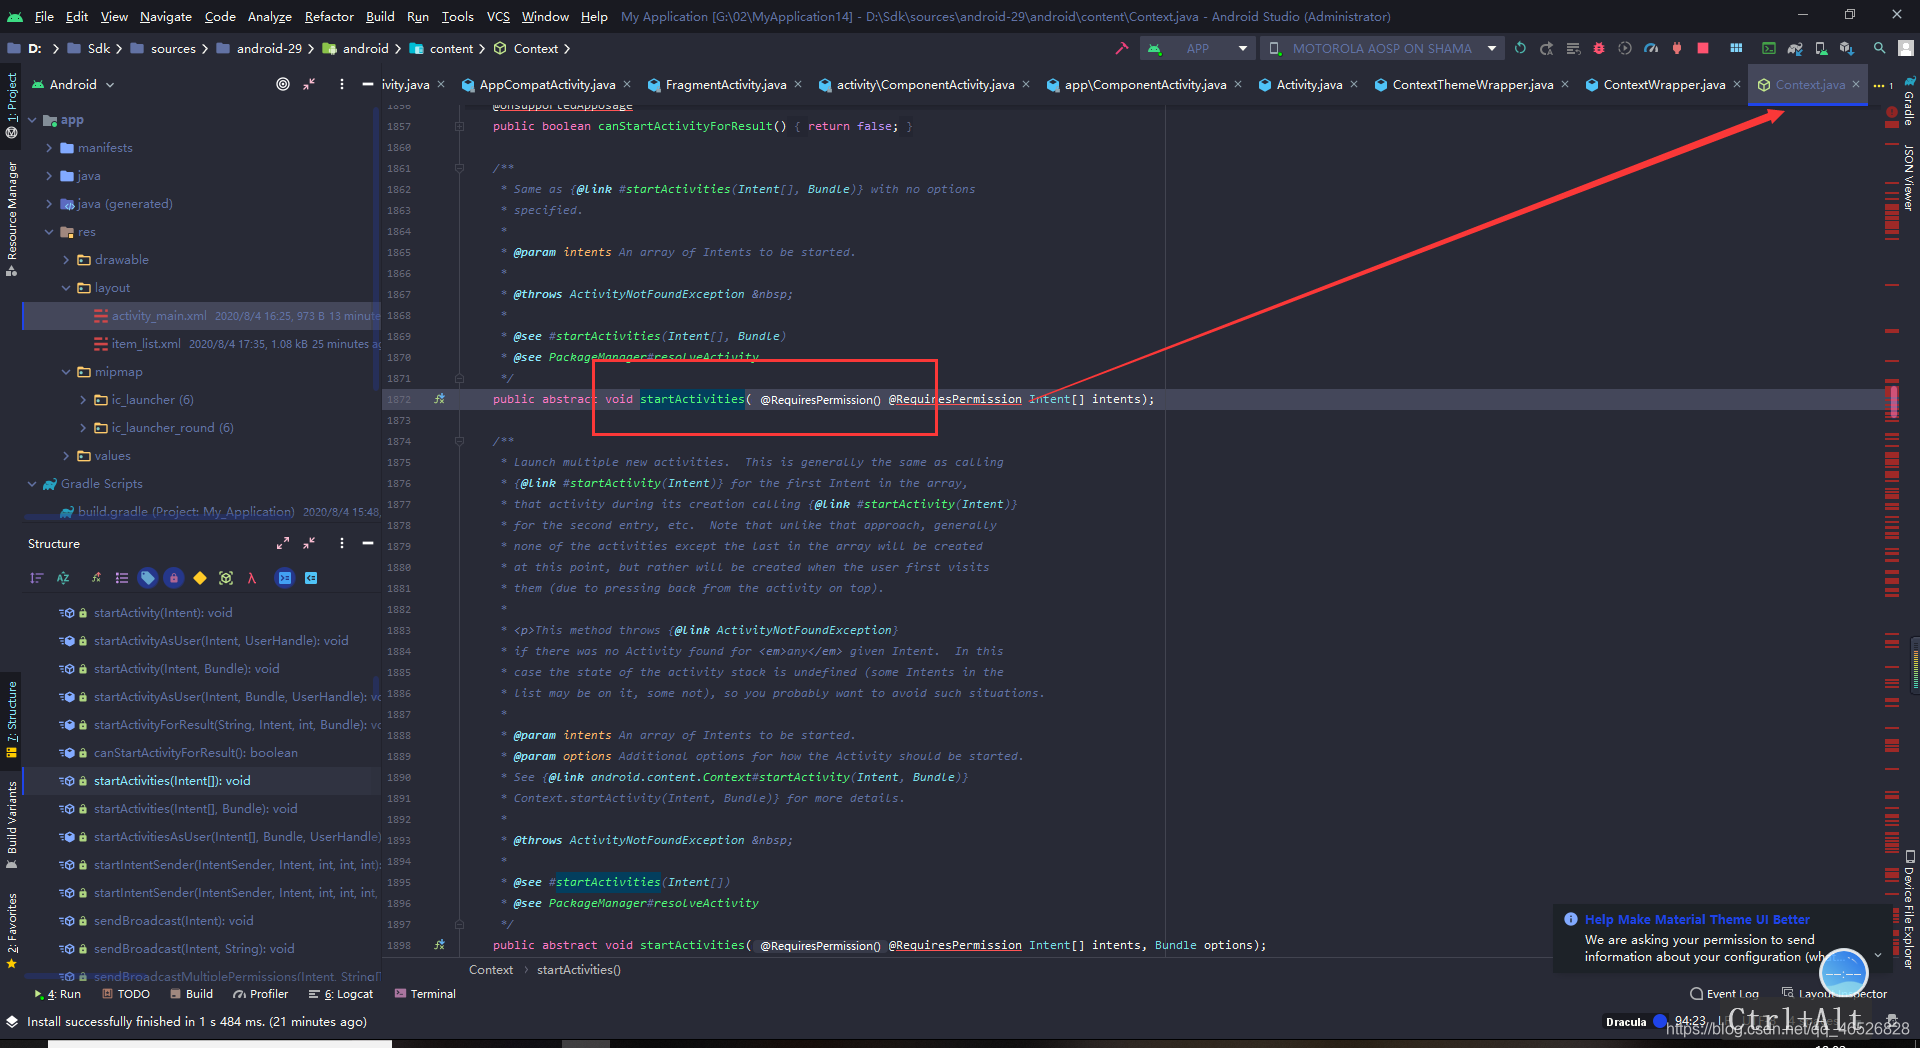Open the APP run configuration dropdown
1920x1048 pixels.
pyautogui.click(x=1200, y=48)
